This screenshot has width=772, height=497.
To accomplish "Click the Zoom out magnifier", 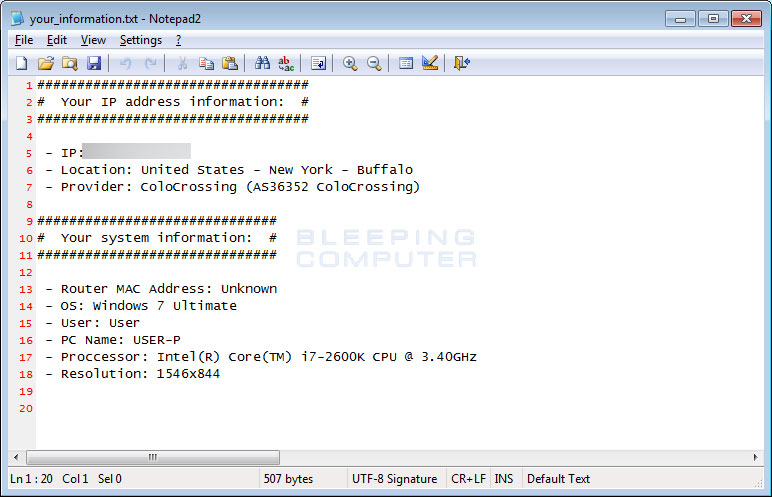I will click(x=374, y=63).
